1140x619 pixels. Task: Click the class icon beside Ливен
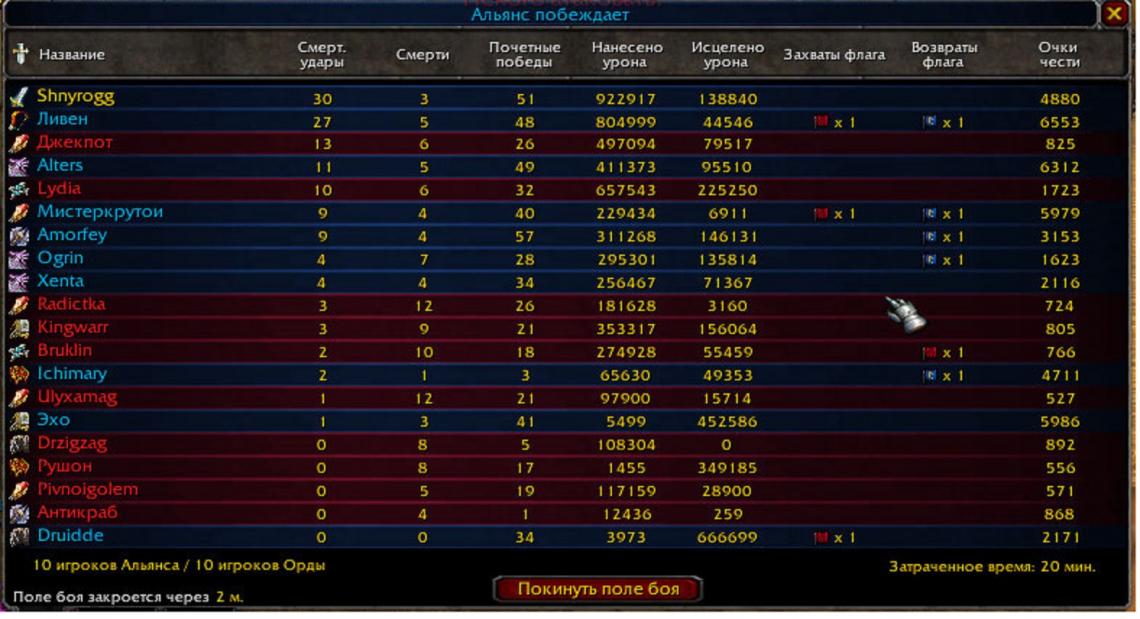tap(19, 120)
